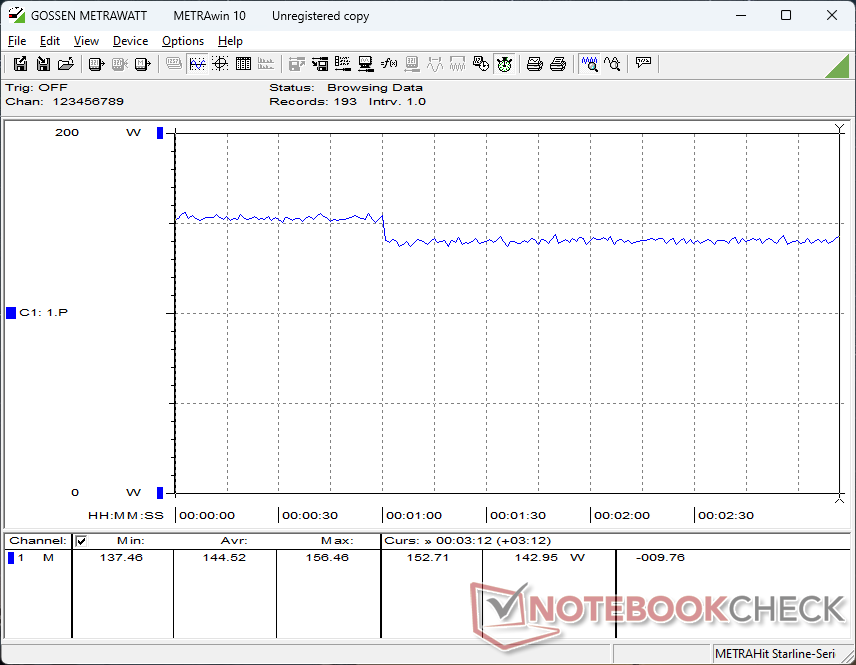
Task: Open the clock time settings icon
Action: 480,64
